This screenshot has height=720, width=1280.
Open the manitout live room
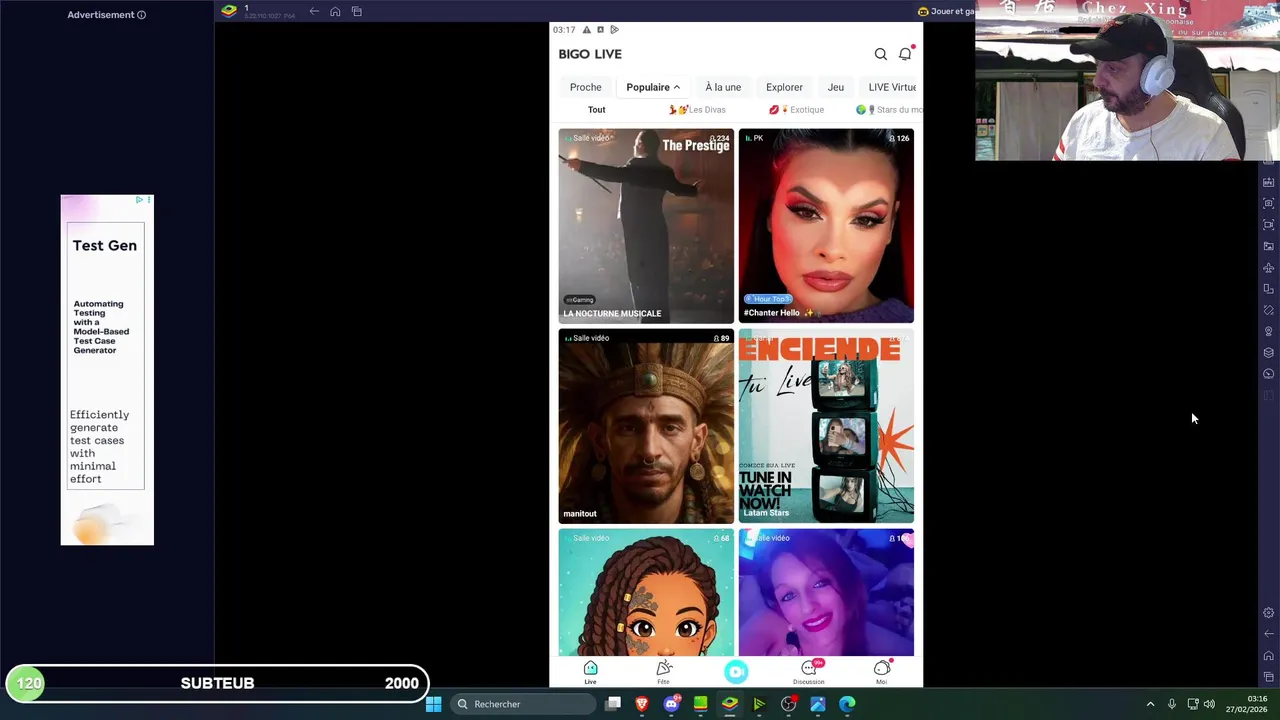coord(646,426)
